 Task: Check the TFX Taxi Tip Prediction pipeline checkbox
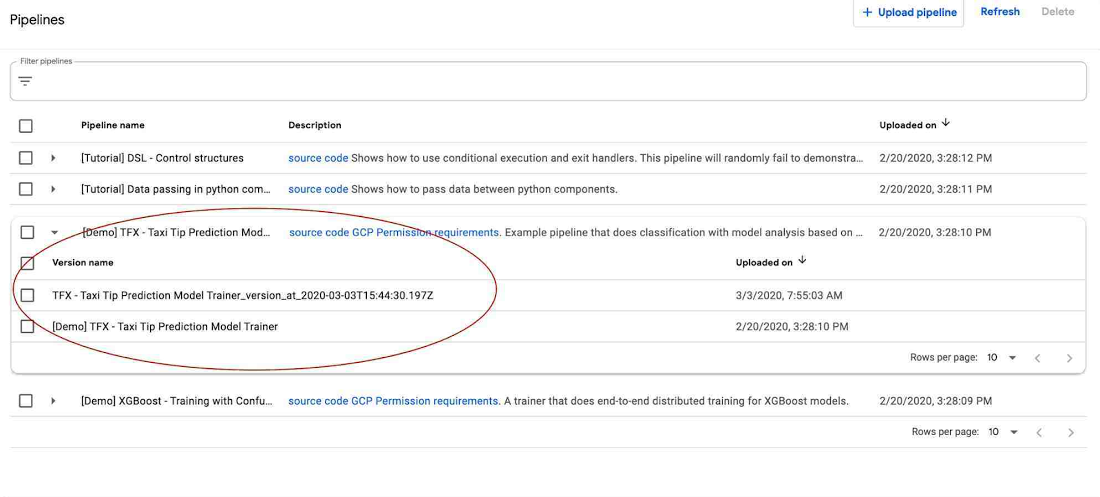(x=27, y=232)
